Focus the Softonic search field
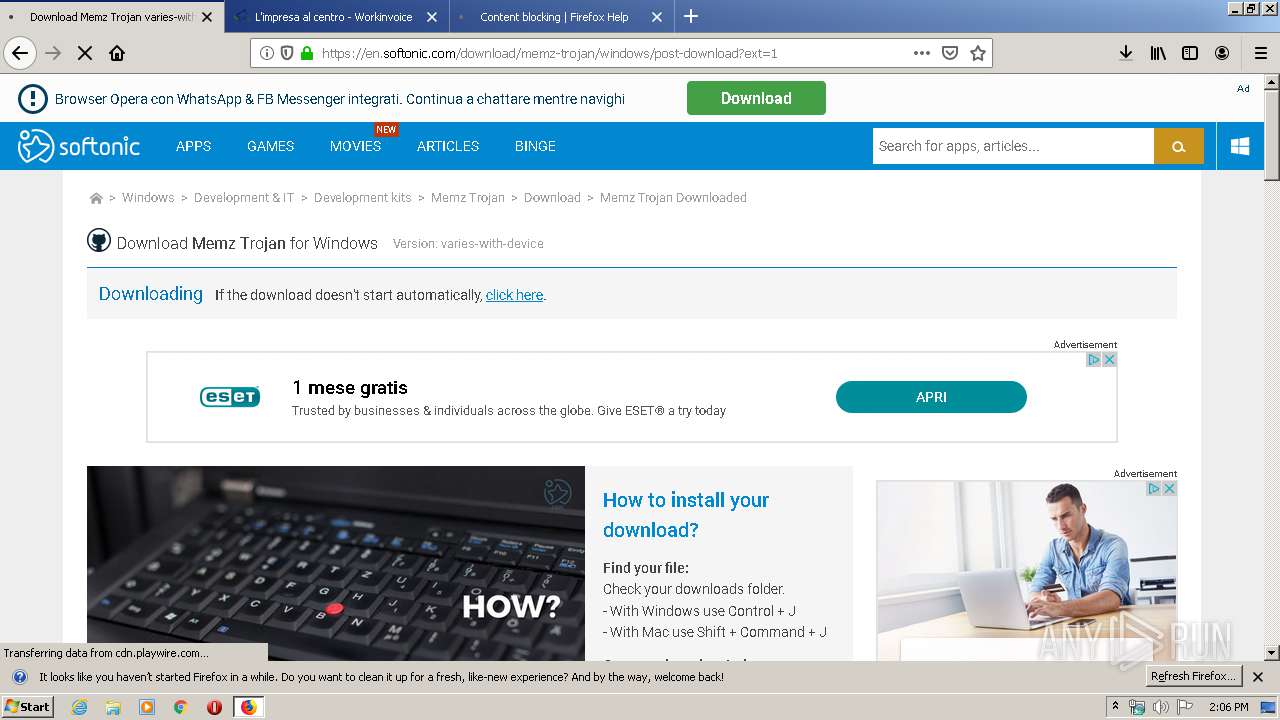 pos(1013,146)
